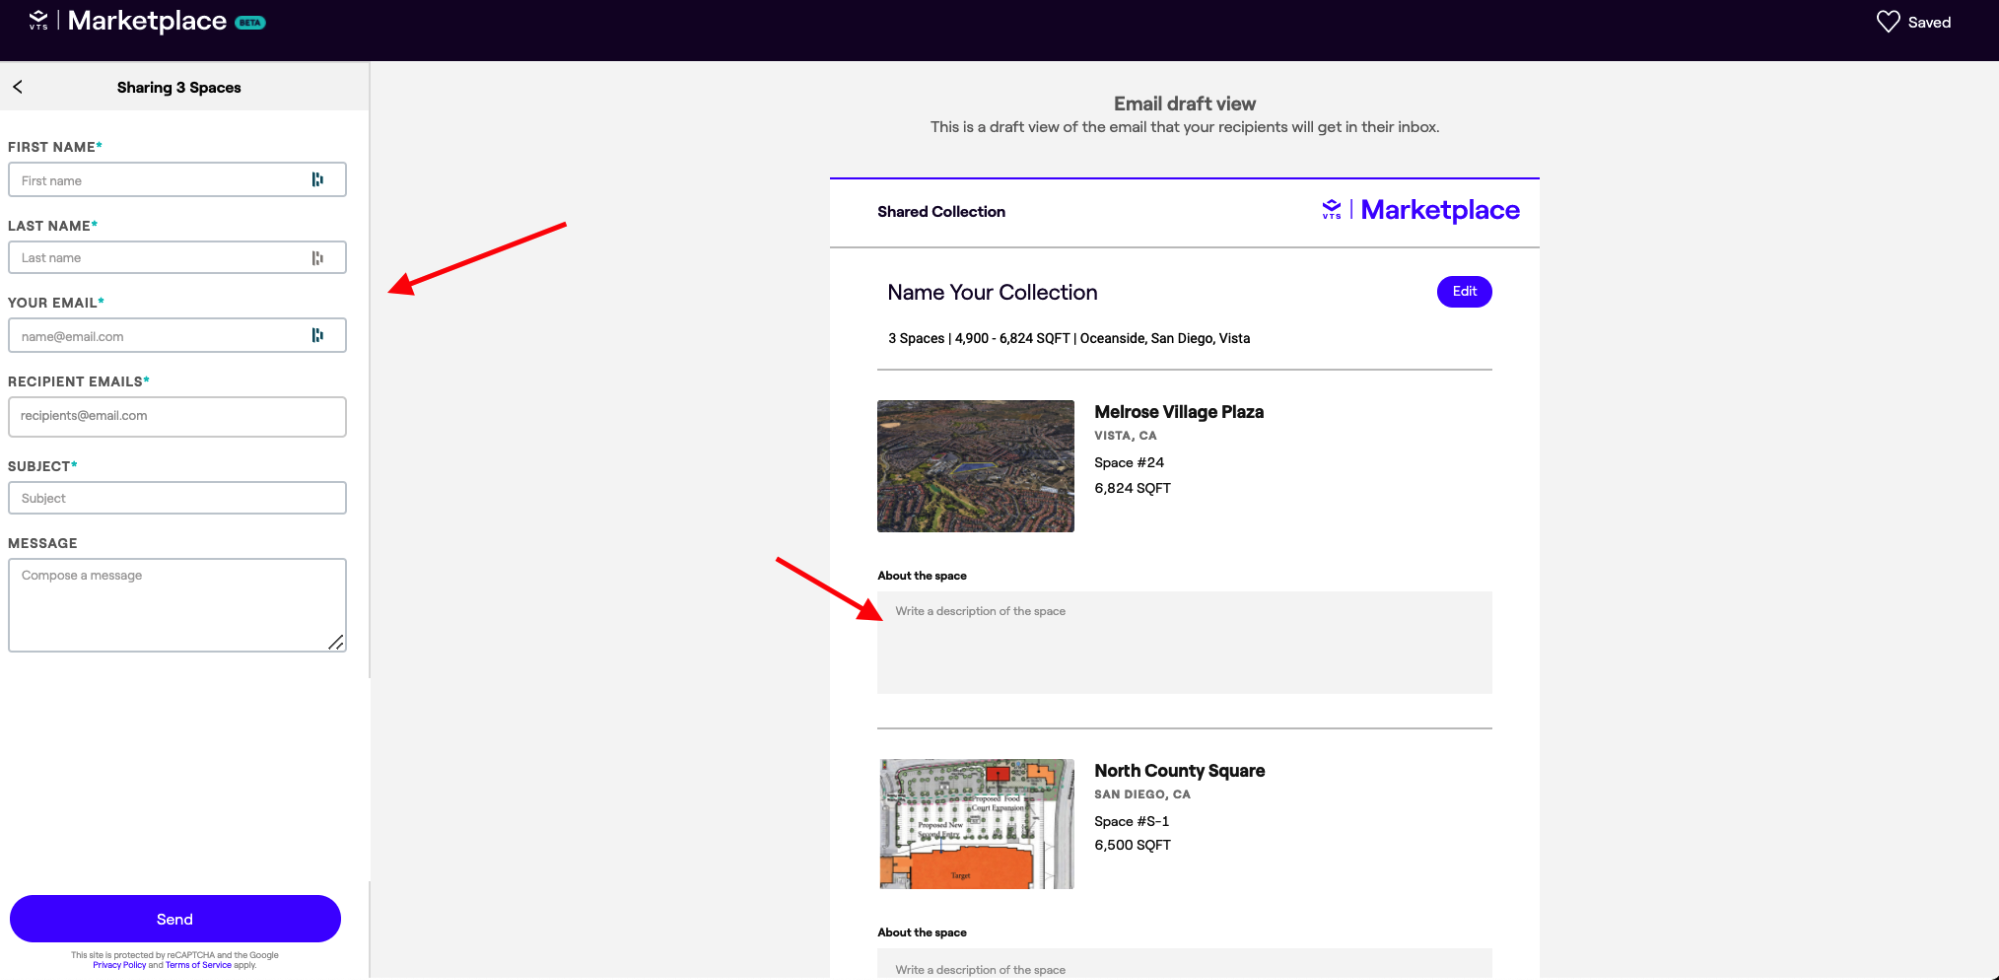Click the Name Your Collection heading
Screen dimensions: 1999x980
coord(992,293)
